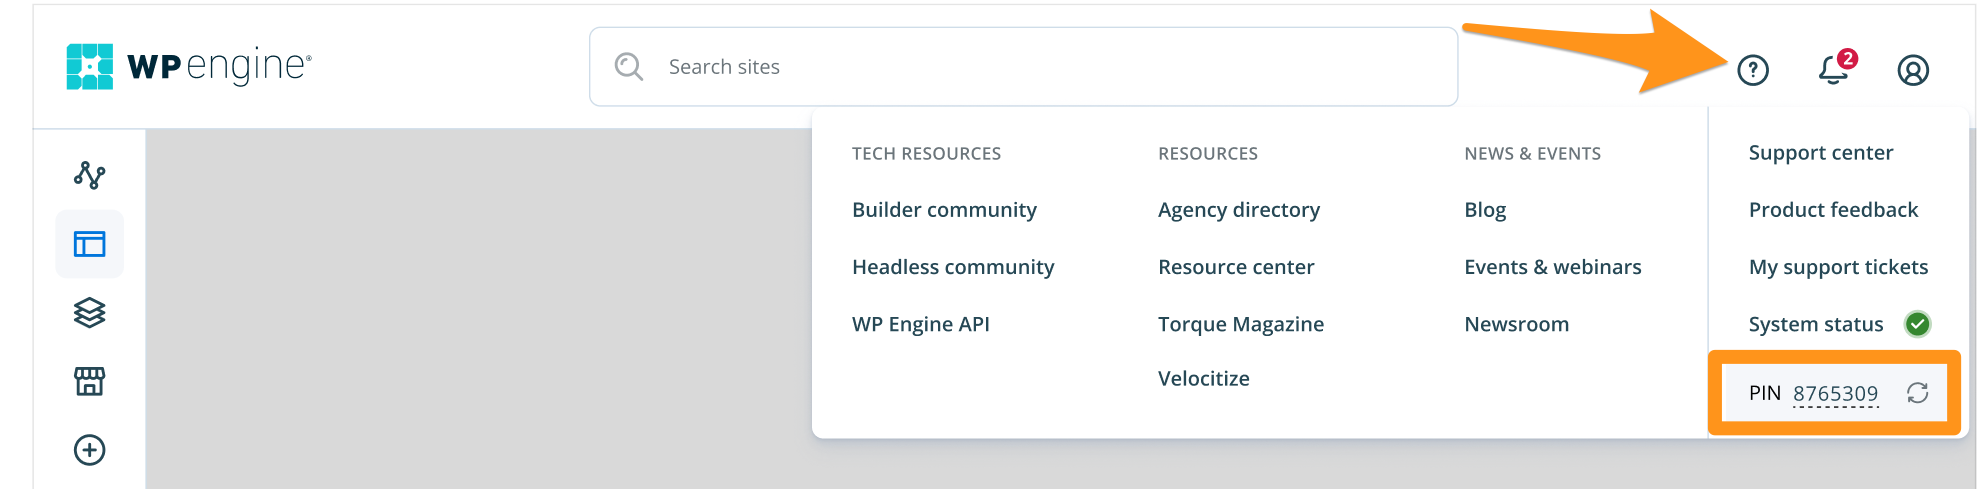This screenshot has height=489, width=1986.
Task: Open the stacked layers sidebar icon
Action: (x=90, y=313)
